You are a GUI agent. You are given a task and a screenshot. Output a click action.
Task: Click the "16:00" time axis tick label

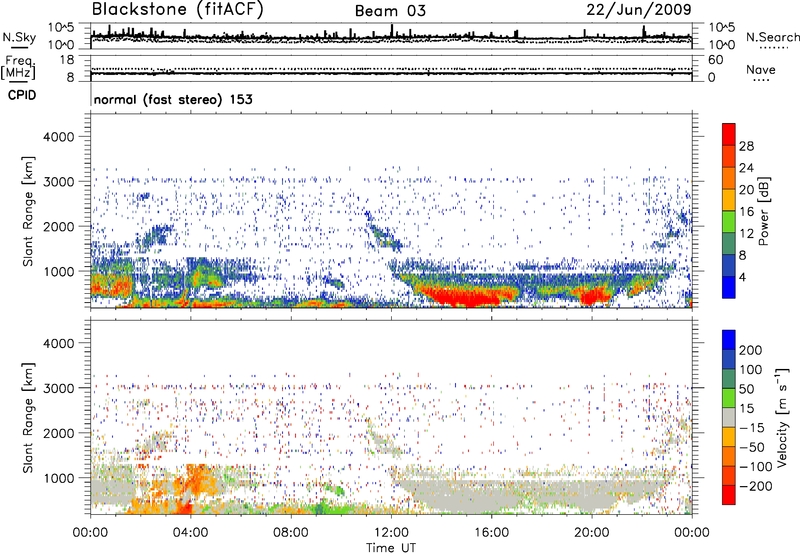pos(491,533)
